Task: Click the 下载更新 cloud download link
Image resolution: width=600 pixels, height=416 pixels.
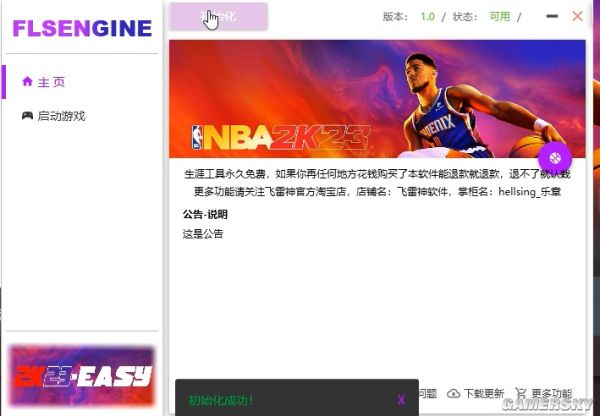Action: pyautogui.click(x=475, y=393)
